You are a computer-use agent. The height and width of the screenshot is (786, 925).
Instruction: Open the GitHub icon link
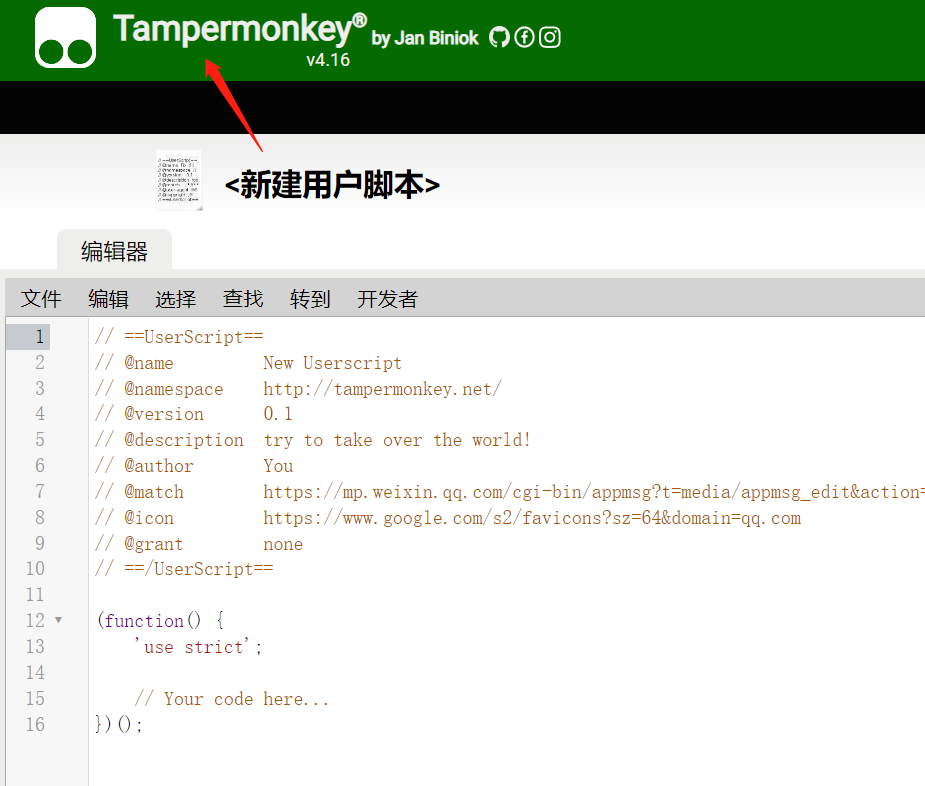[x=500, y=37]
